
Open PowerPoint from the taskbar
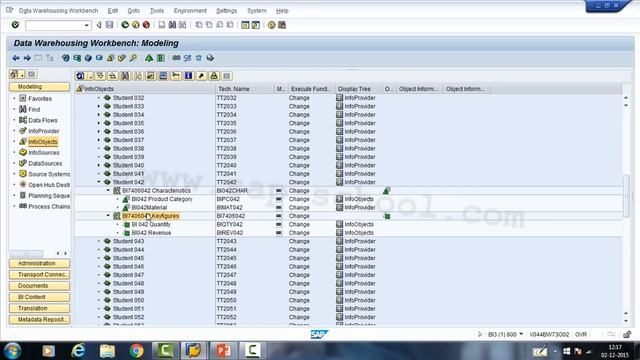(x=223, y=351)
